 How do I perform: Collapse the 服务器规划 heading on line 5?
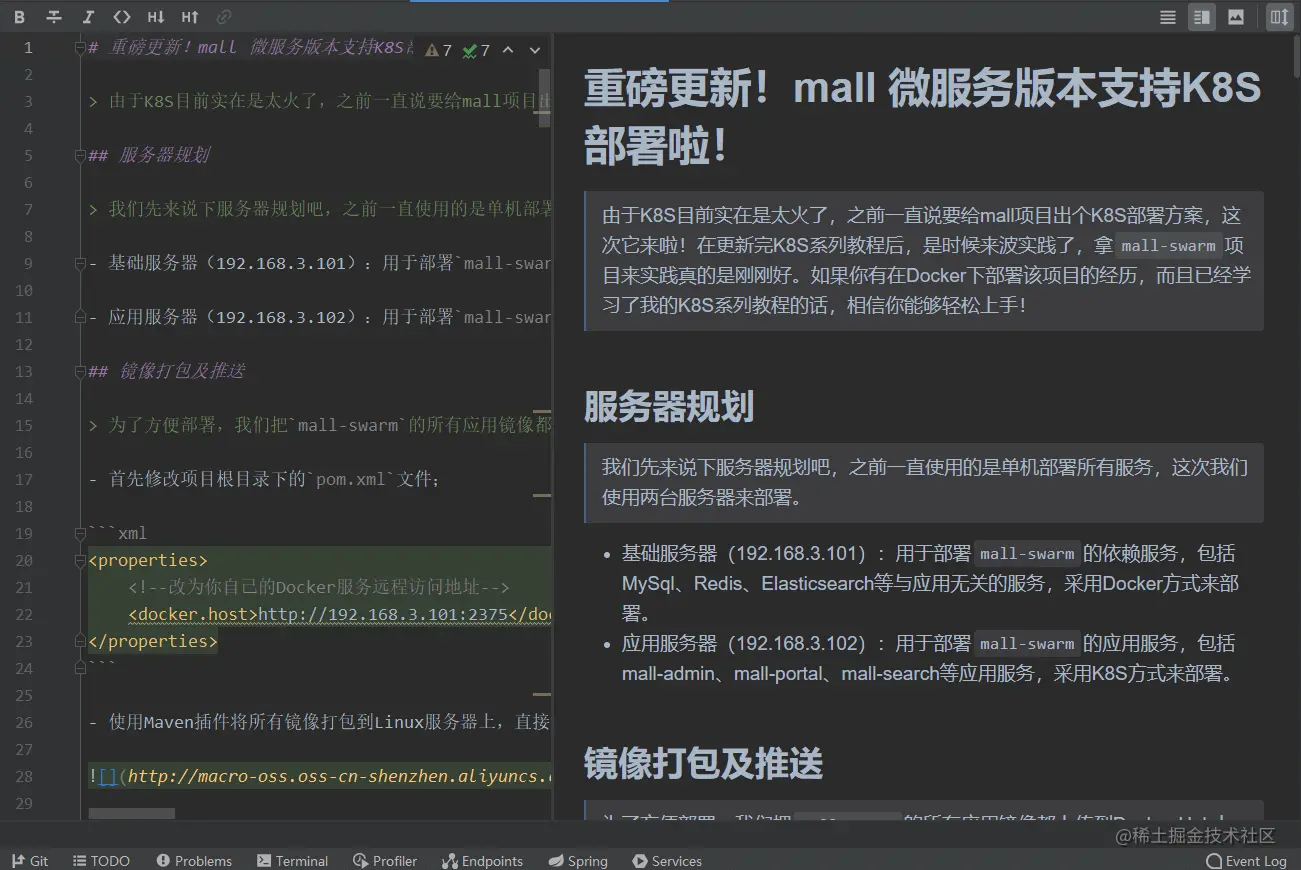[x=80, y=155]
